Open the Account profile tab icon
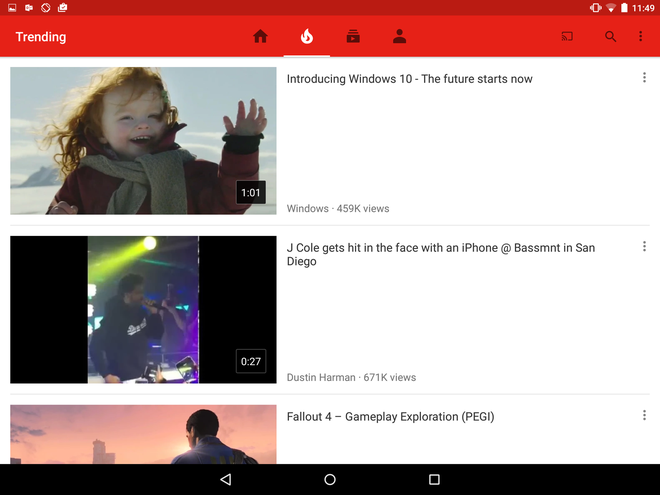The width and height of the screenshot is (660, 495). coord(399,37)
